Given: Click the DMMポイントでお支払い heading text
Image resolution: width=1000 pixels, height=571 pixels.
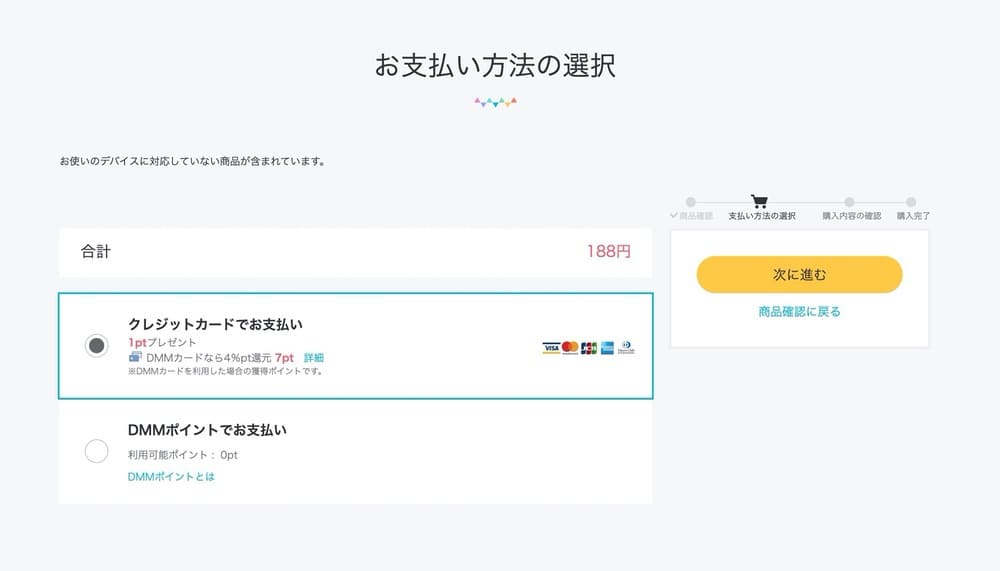Looking at the screenshot, I should [x=207, y=430].
